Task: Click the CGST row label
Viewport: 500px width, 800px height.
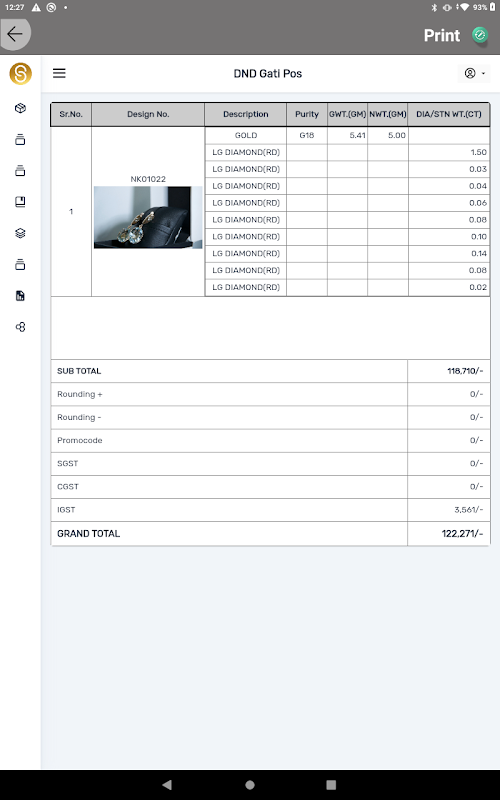Action: [68, 486]
